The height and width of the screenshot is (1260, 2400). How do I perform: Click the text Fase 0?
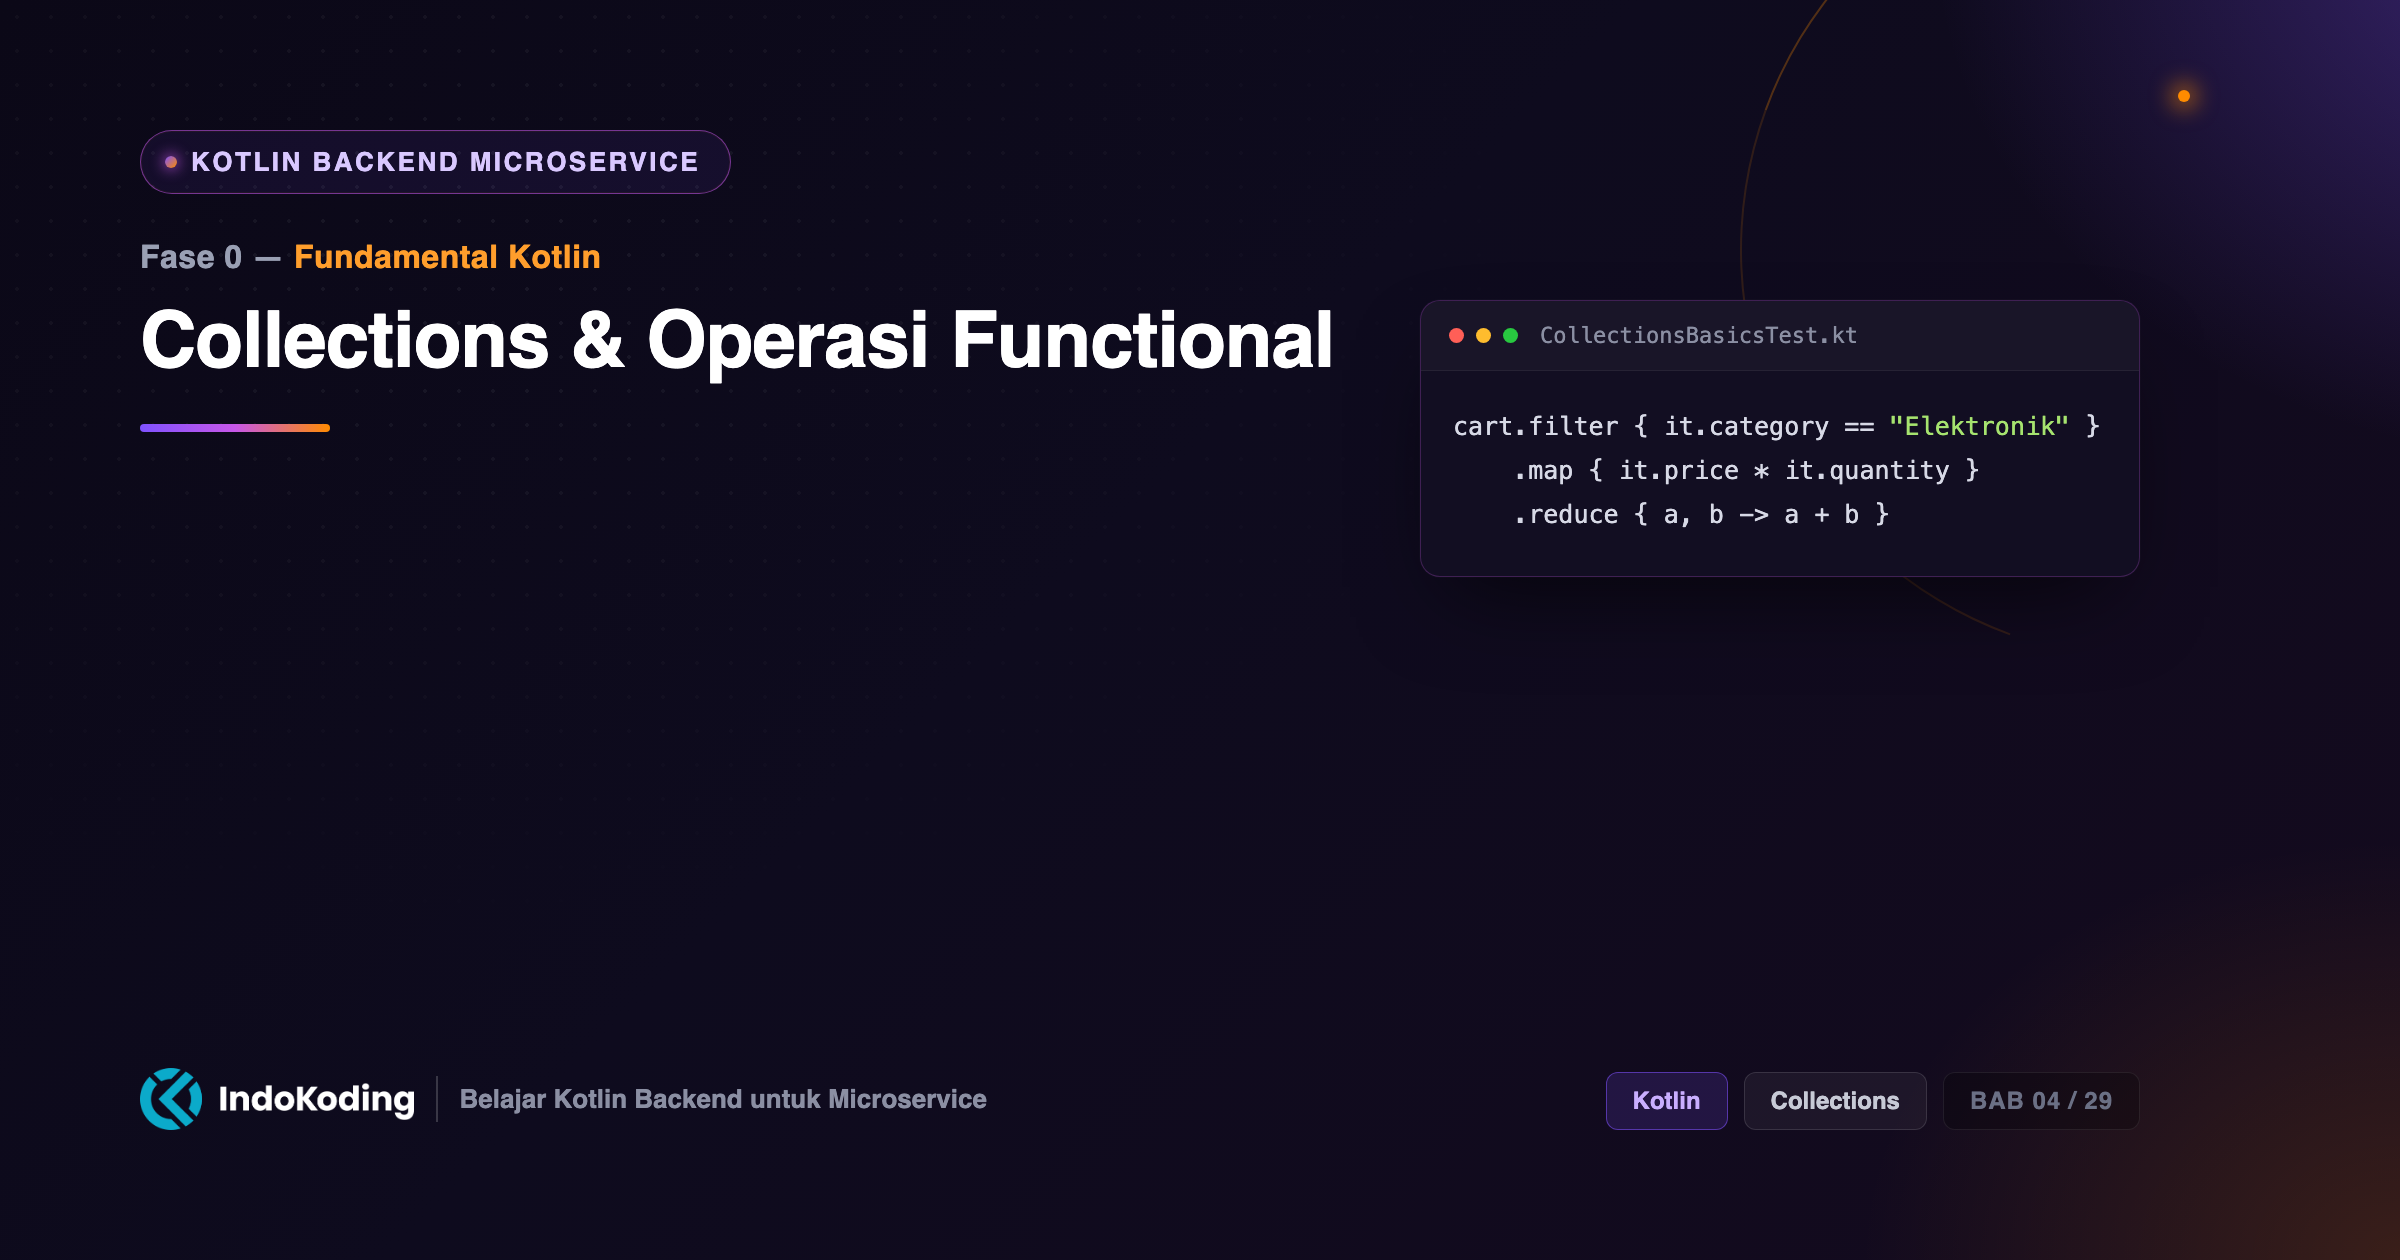[191, 257]
